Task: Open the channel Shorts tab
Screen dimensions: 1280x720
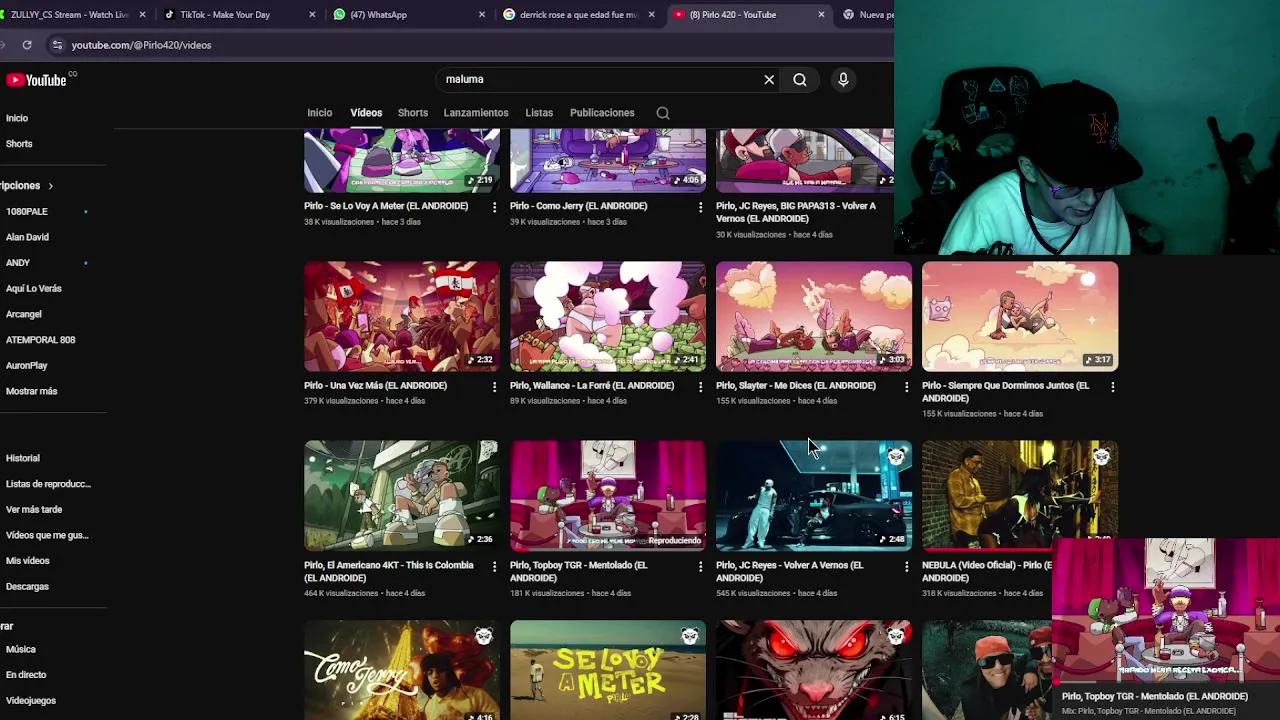Action: click(412, 113)
